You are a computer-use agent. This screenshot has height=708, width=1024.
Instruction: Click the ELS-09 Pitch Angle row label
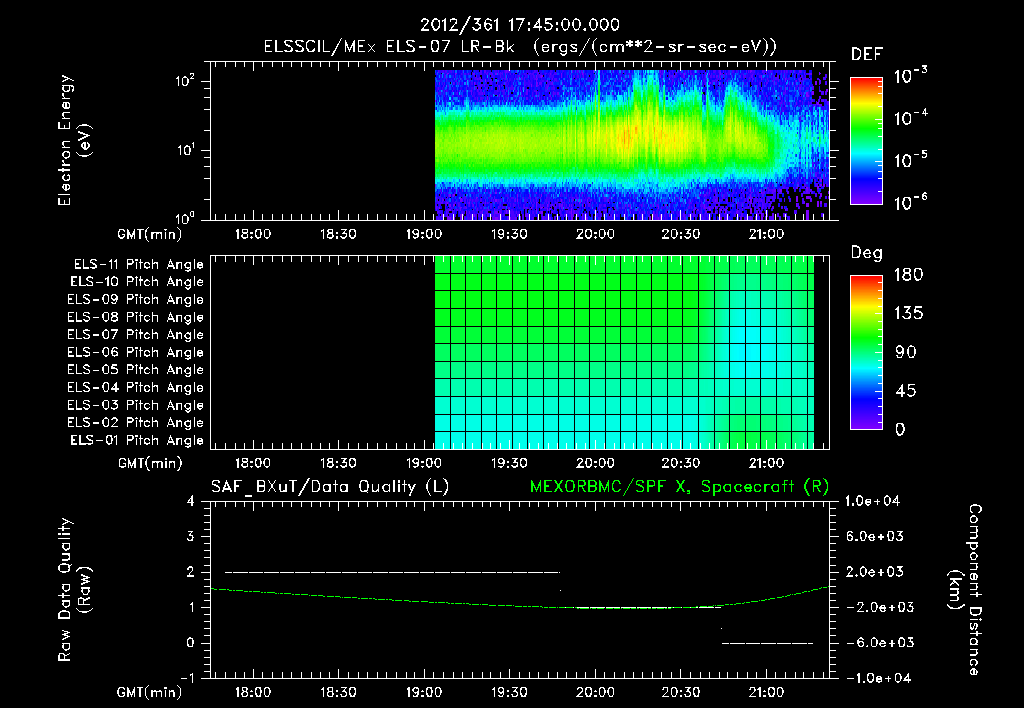pyautogui.click(x=135, y=299)
